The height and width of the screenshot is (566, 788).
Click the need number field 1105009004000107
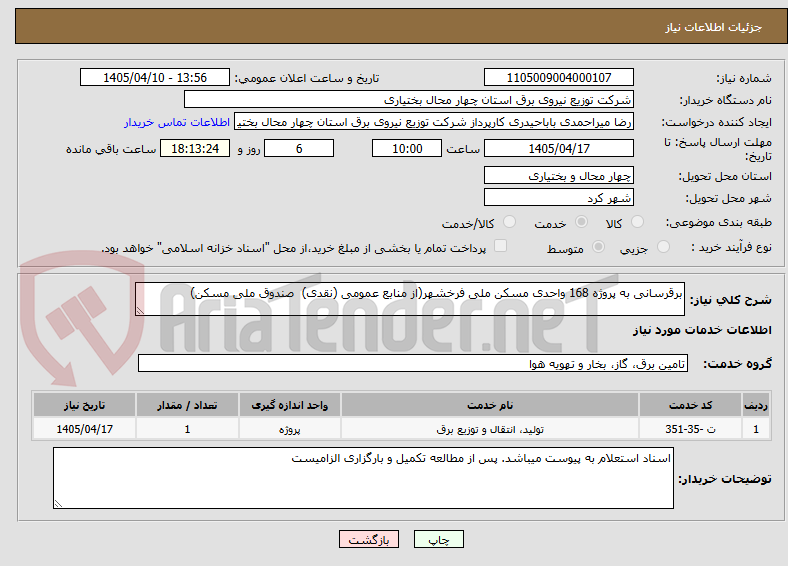click(x=559, y=77)
